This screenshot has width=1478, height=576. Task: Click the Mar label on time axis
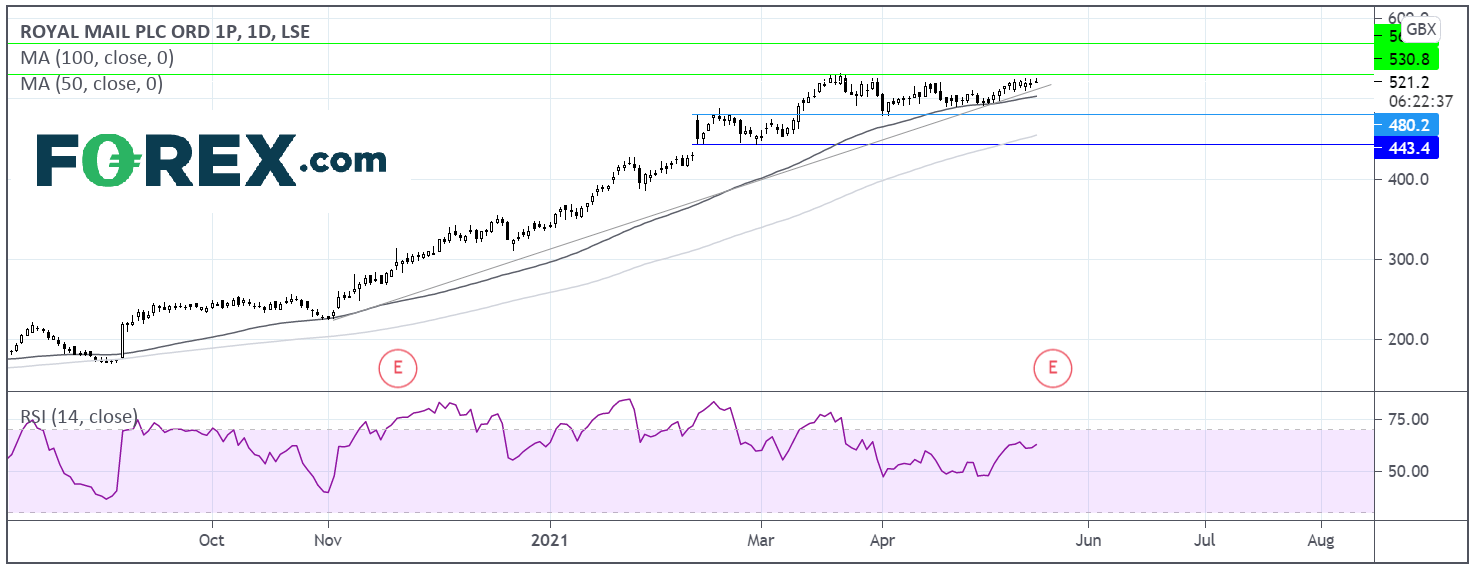tap(761, 541)
